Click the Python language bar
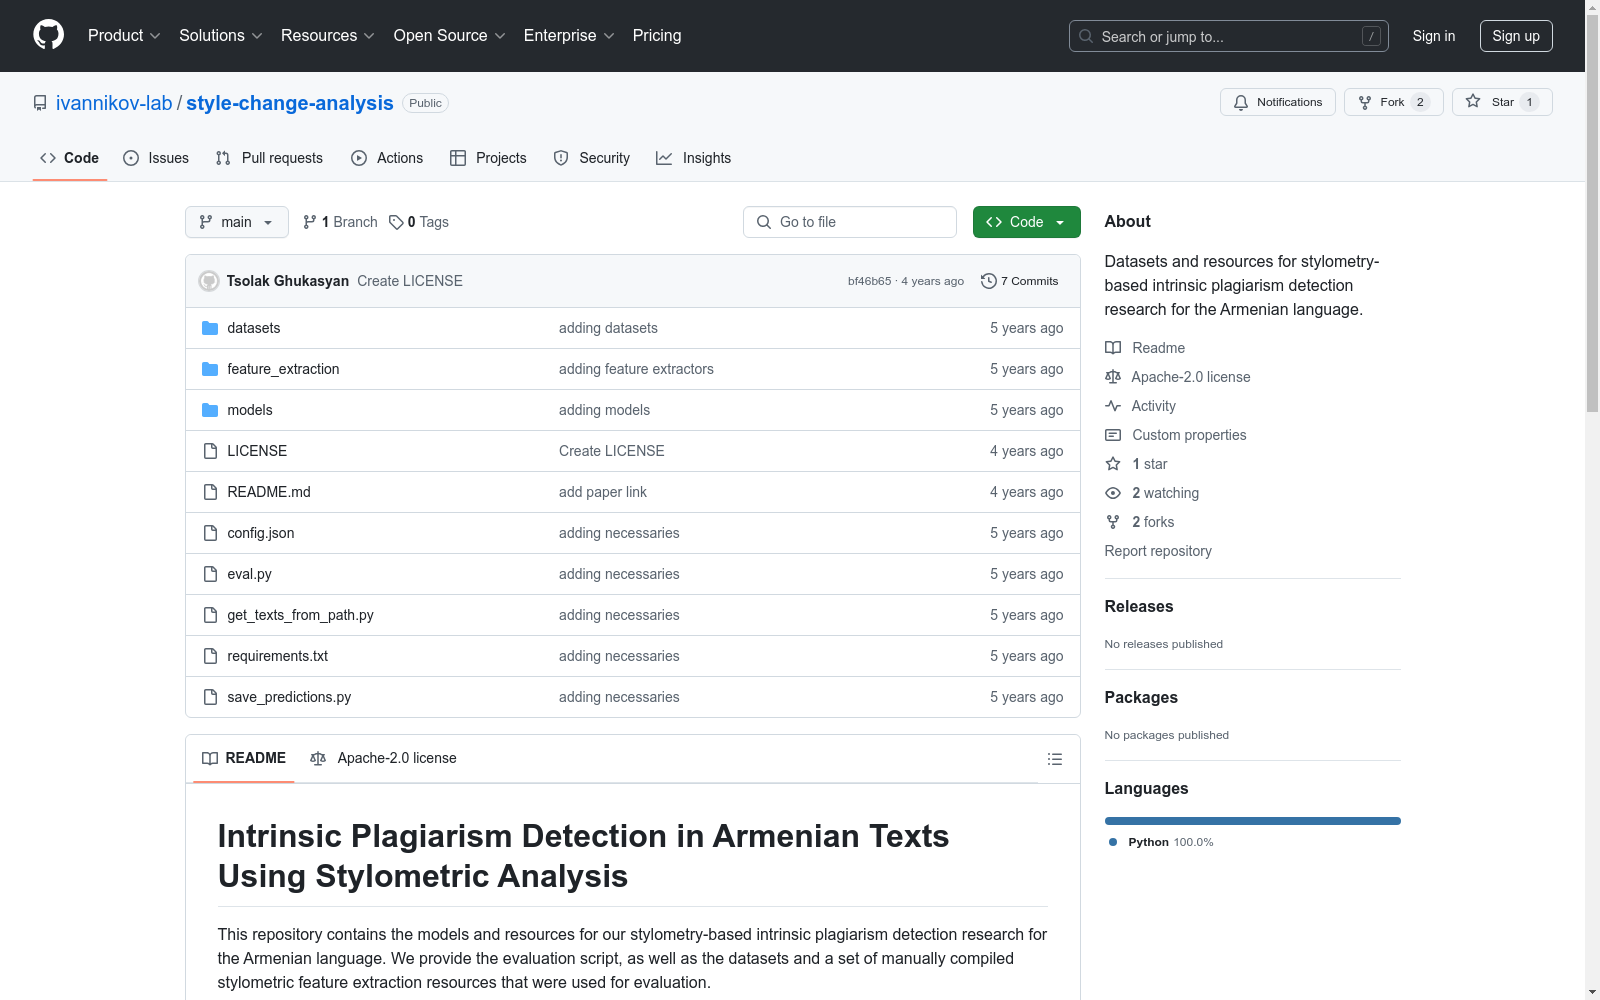 coord(1253,821)
